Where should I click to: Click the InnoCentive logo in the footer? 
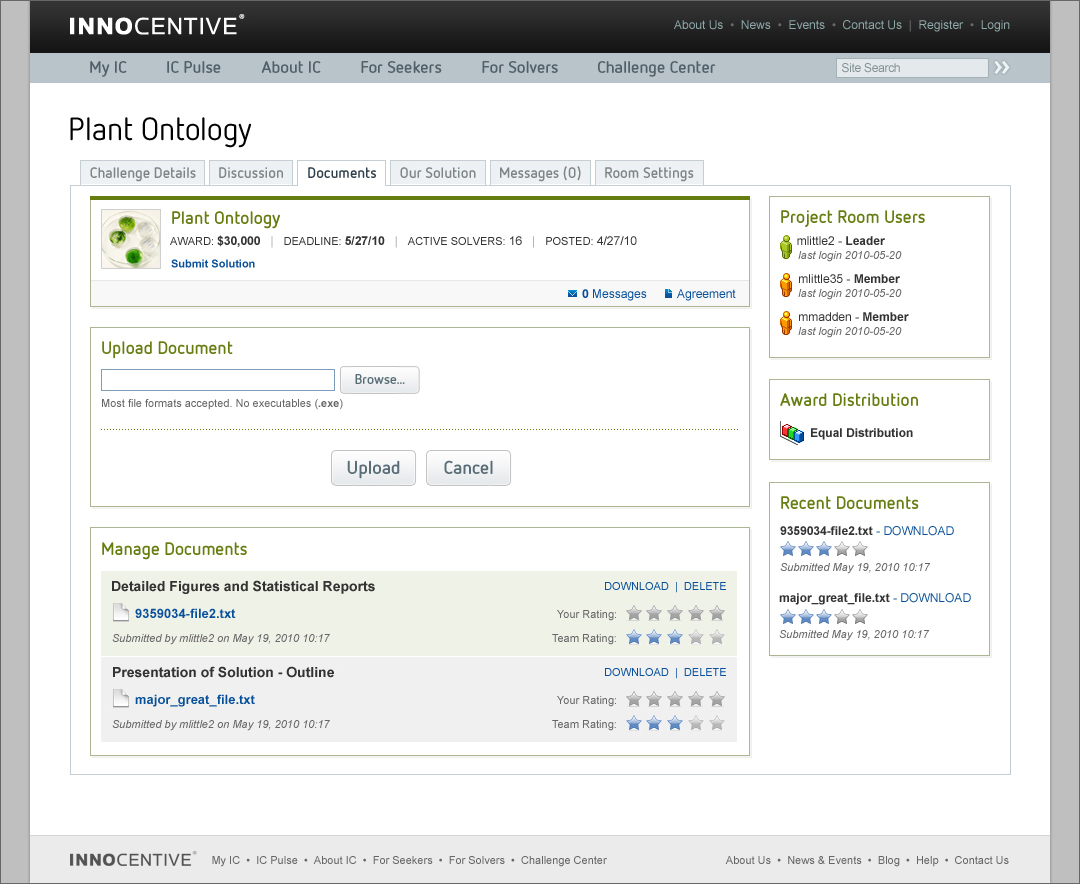point(132,859)
